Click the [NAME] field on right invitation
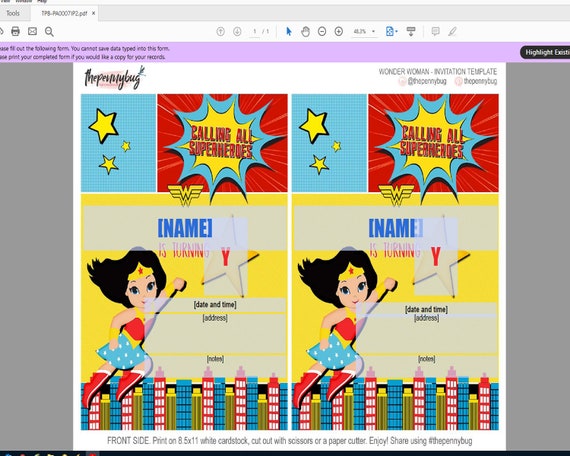Viewport: 570px width, 456px height. pos(396,228)
